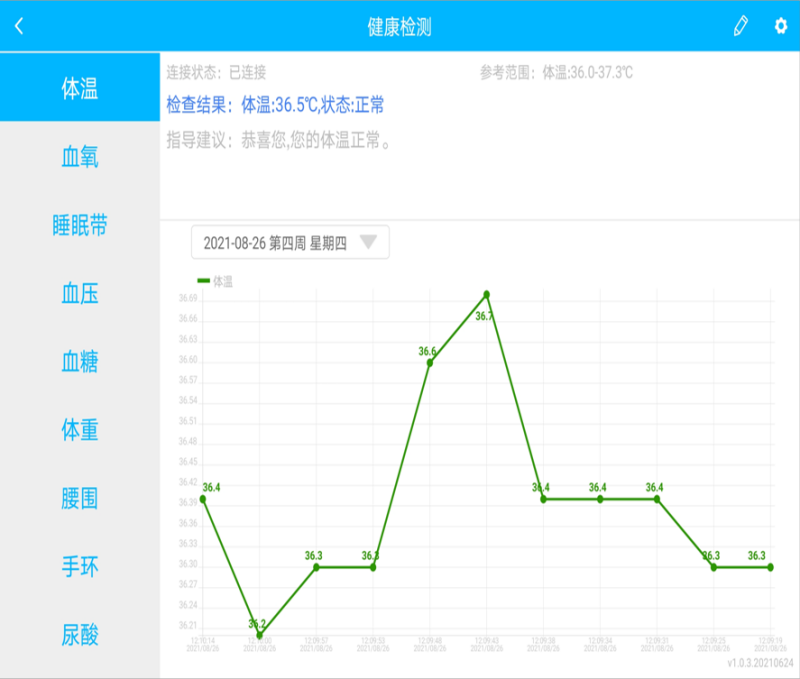Image resolution: width=800 pixels, height=679 pixels.
Task: Open the pencil edit icon
Action: click(x=740, y=27)
